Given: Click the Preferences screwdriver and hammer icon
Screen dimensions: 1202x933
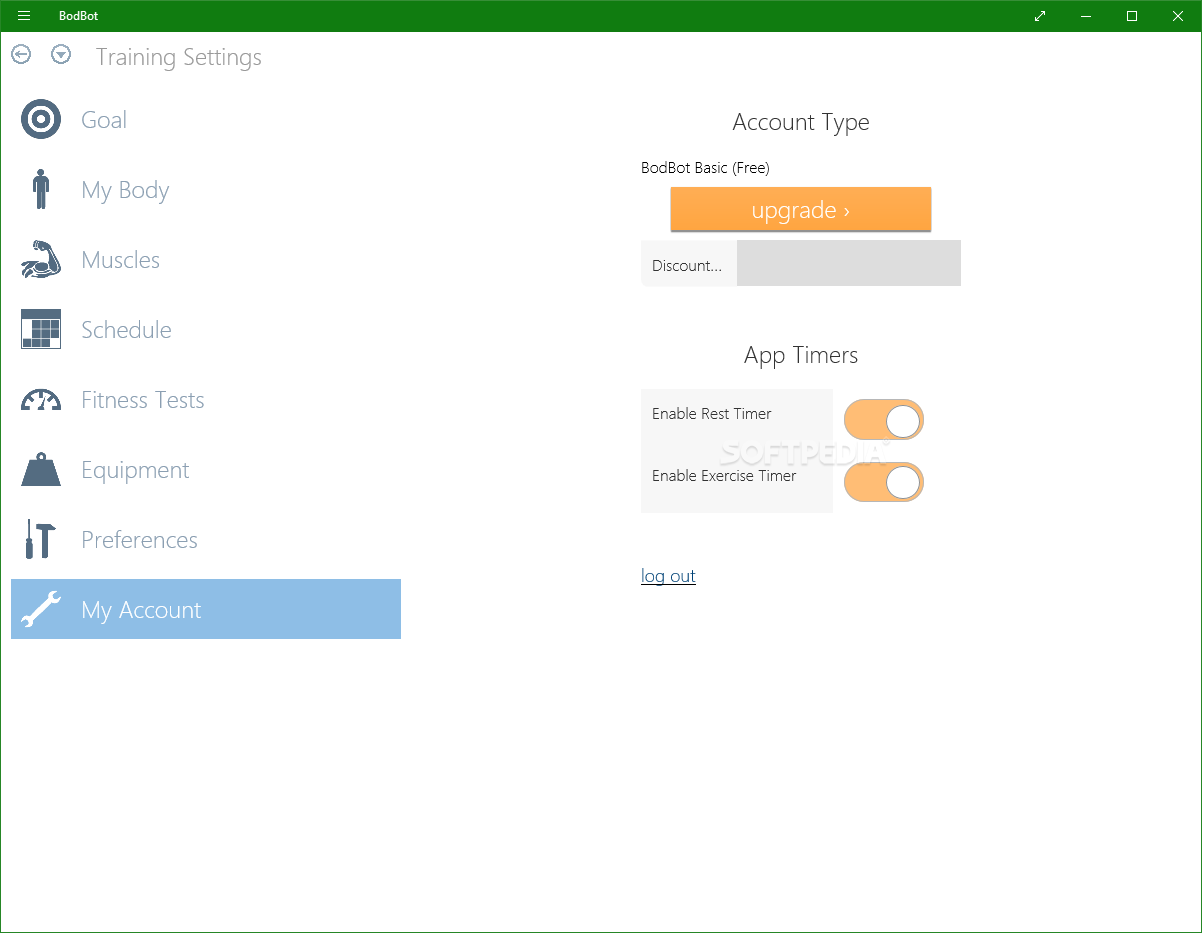Looking at the screenshot, I should coord(41,539).
